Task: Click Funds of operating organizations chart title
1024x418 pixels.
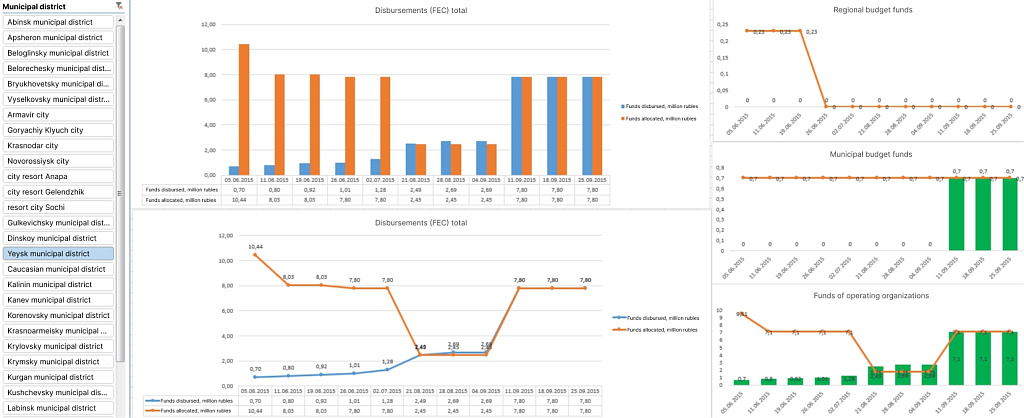Action: 872,296
